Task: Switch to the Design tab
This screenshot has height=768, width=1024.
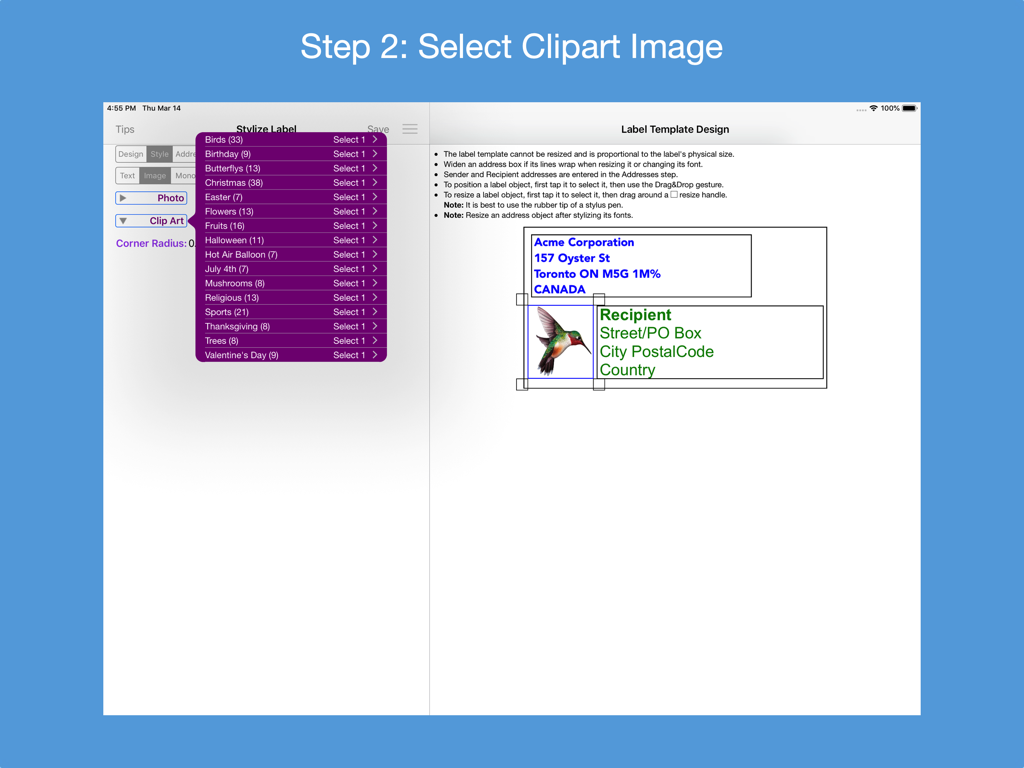Action: coord(130,153)
